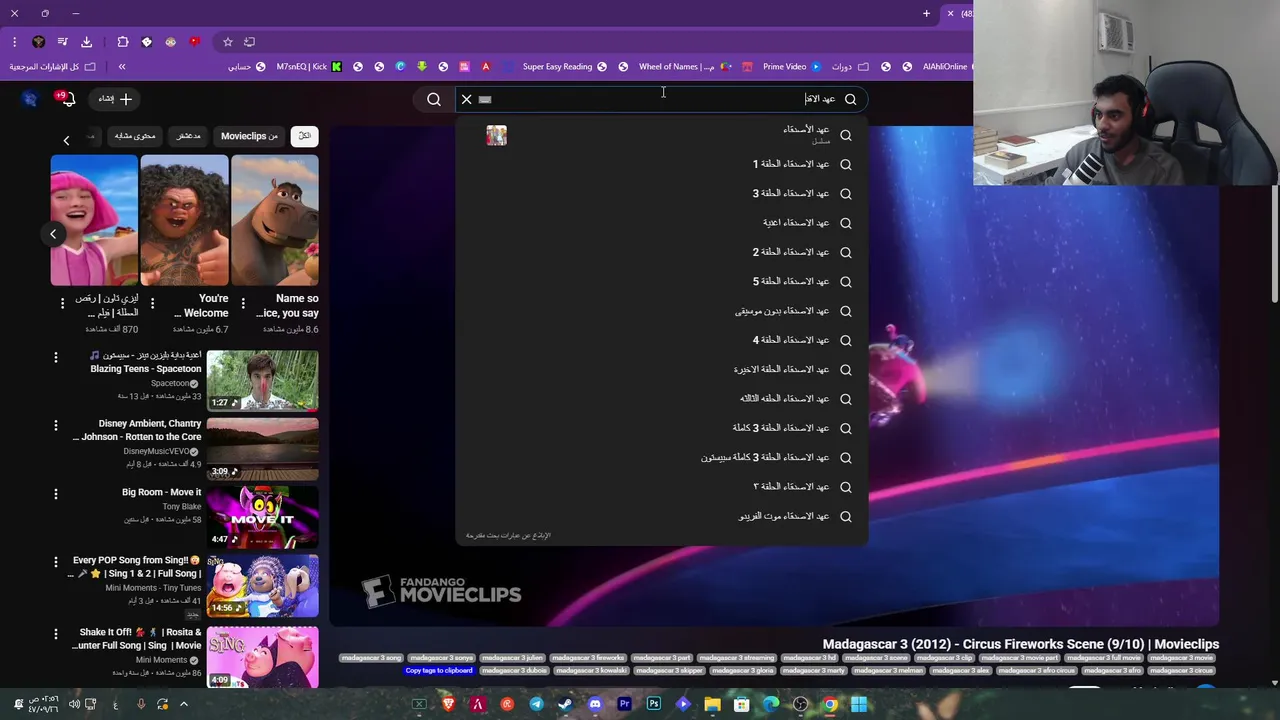Open the on-screen keyboard icon in search box
This screenshot has height=720, width=1280.
[485, 99]
